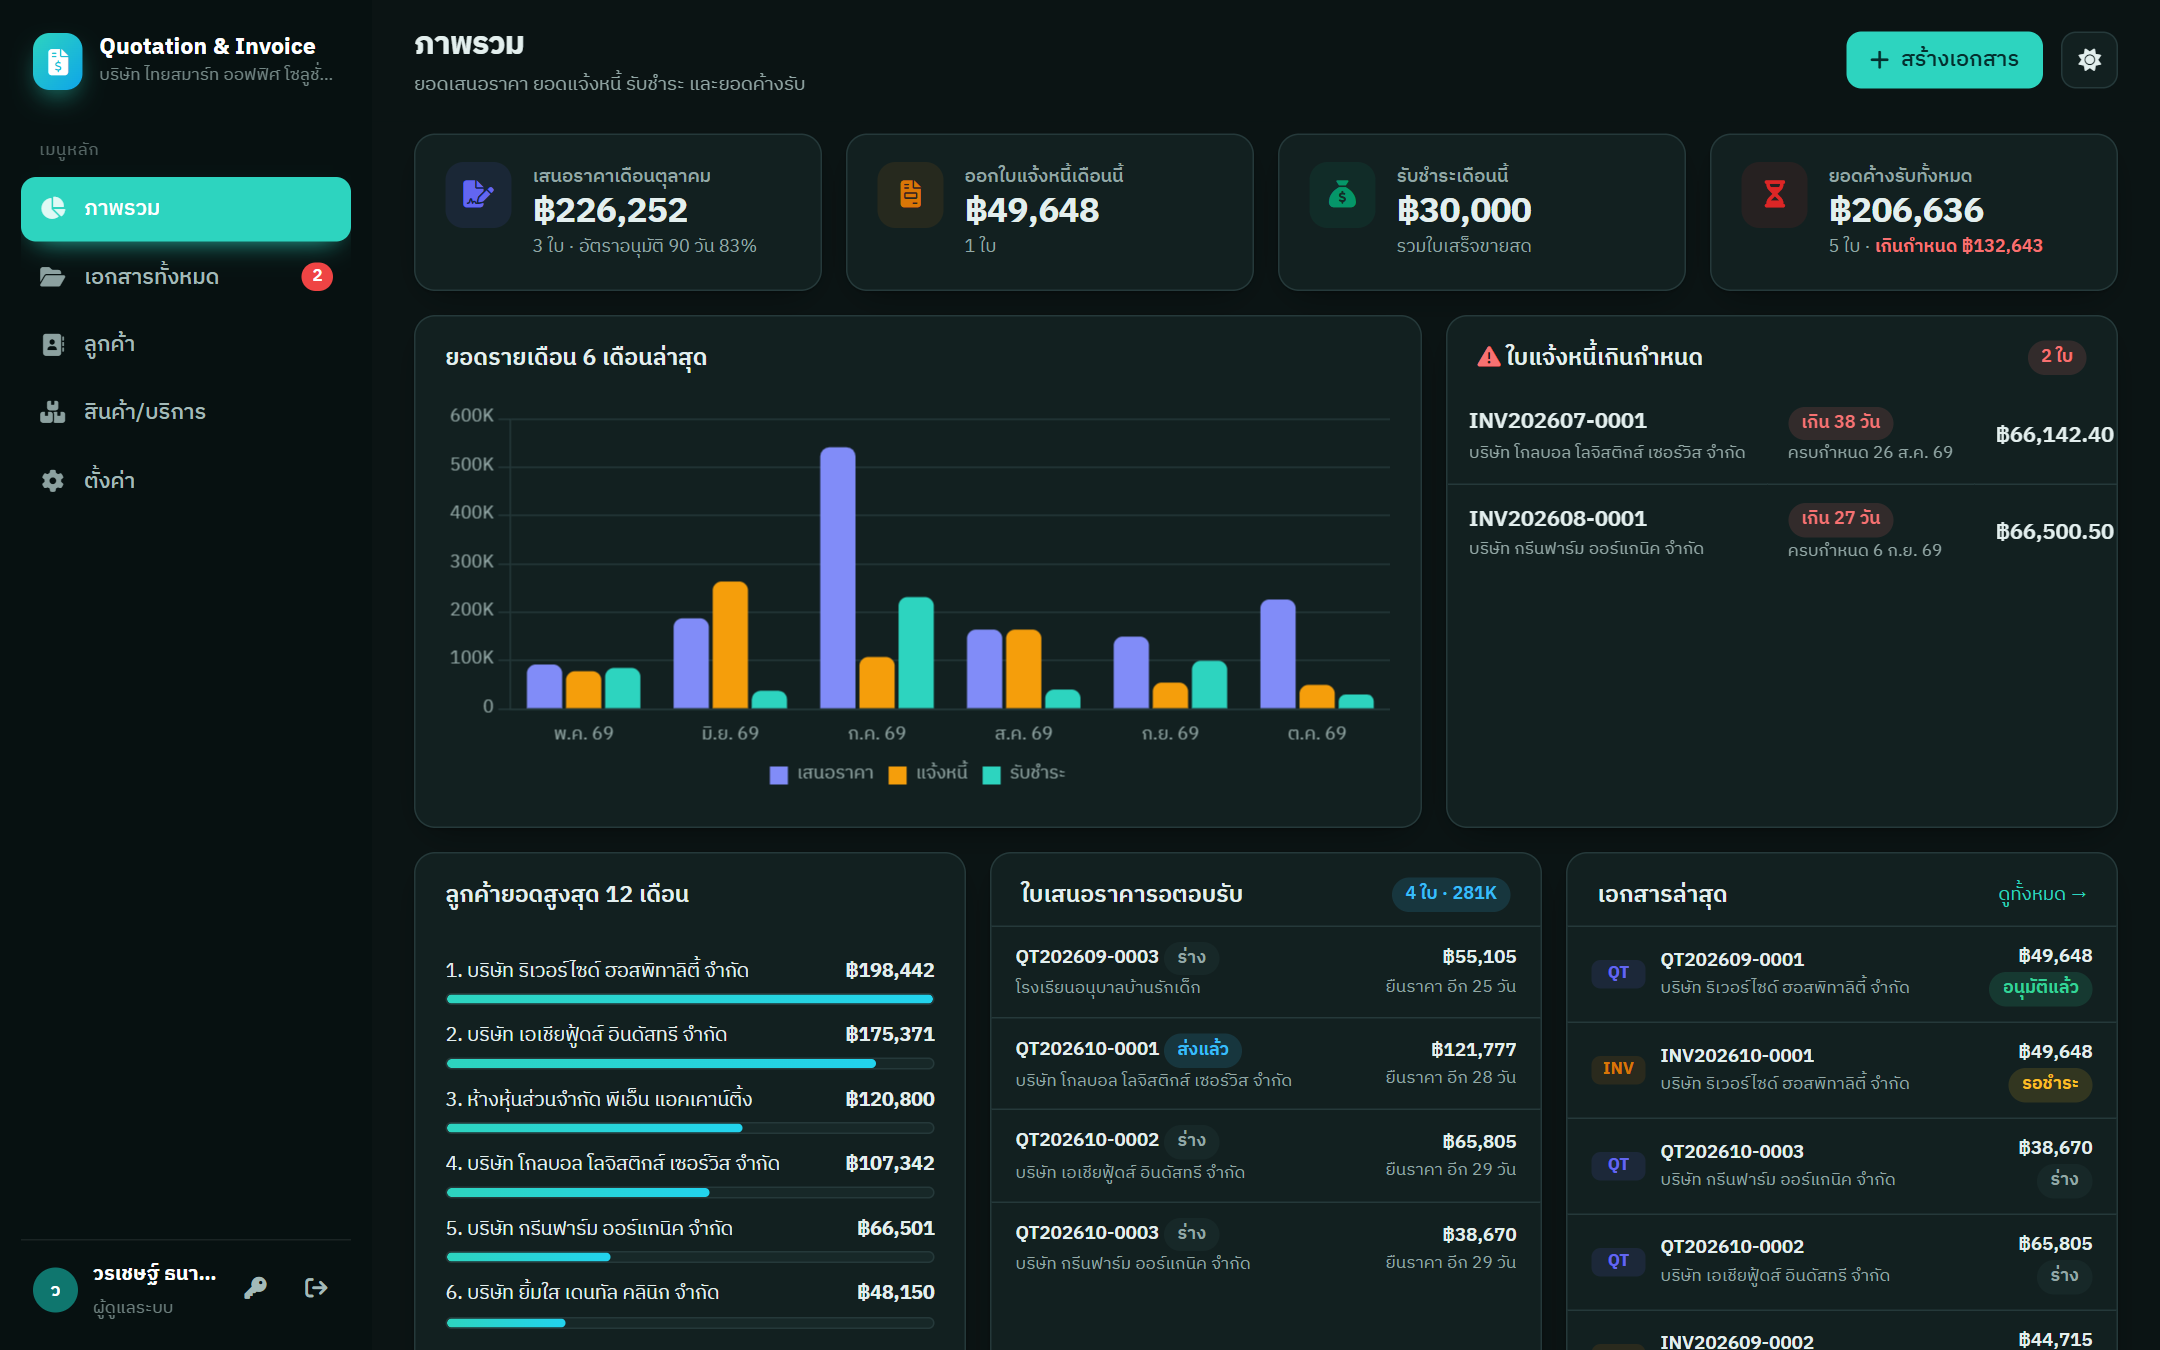Click the INV badge for INV202610-0001

(x=1618, y=1068)
